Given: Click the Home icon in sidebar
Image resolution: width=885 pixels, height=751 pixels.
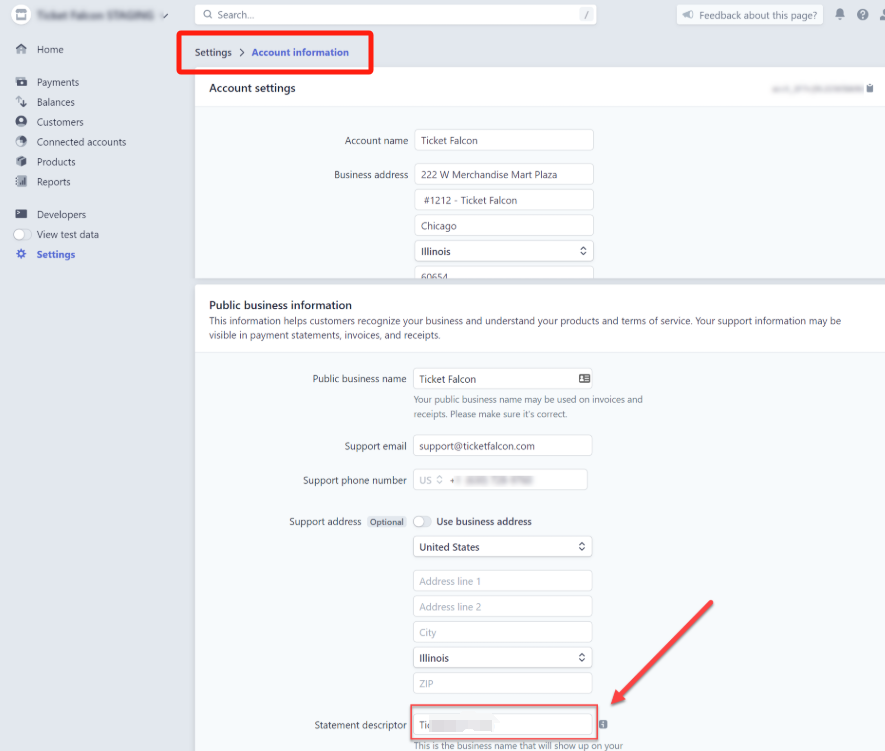Looking at the screenshot, I should click(21, 49).
